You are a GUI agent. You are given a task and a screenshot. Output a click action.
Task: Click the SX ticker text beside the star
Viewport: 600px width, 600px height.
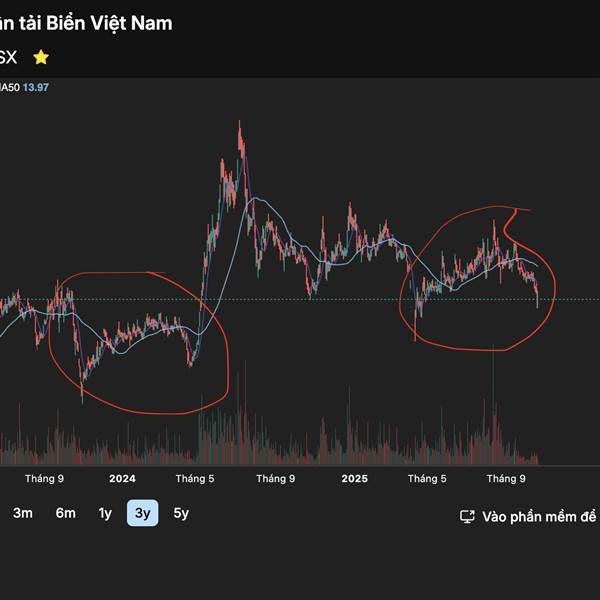pyautogui.click(x=8, y=58)
